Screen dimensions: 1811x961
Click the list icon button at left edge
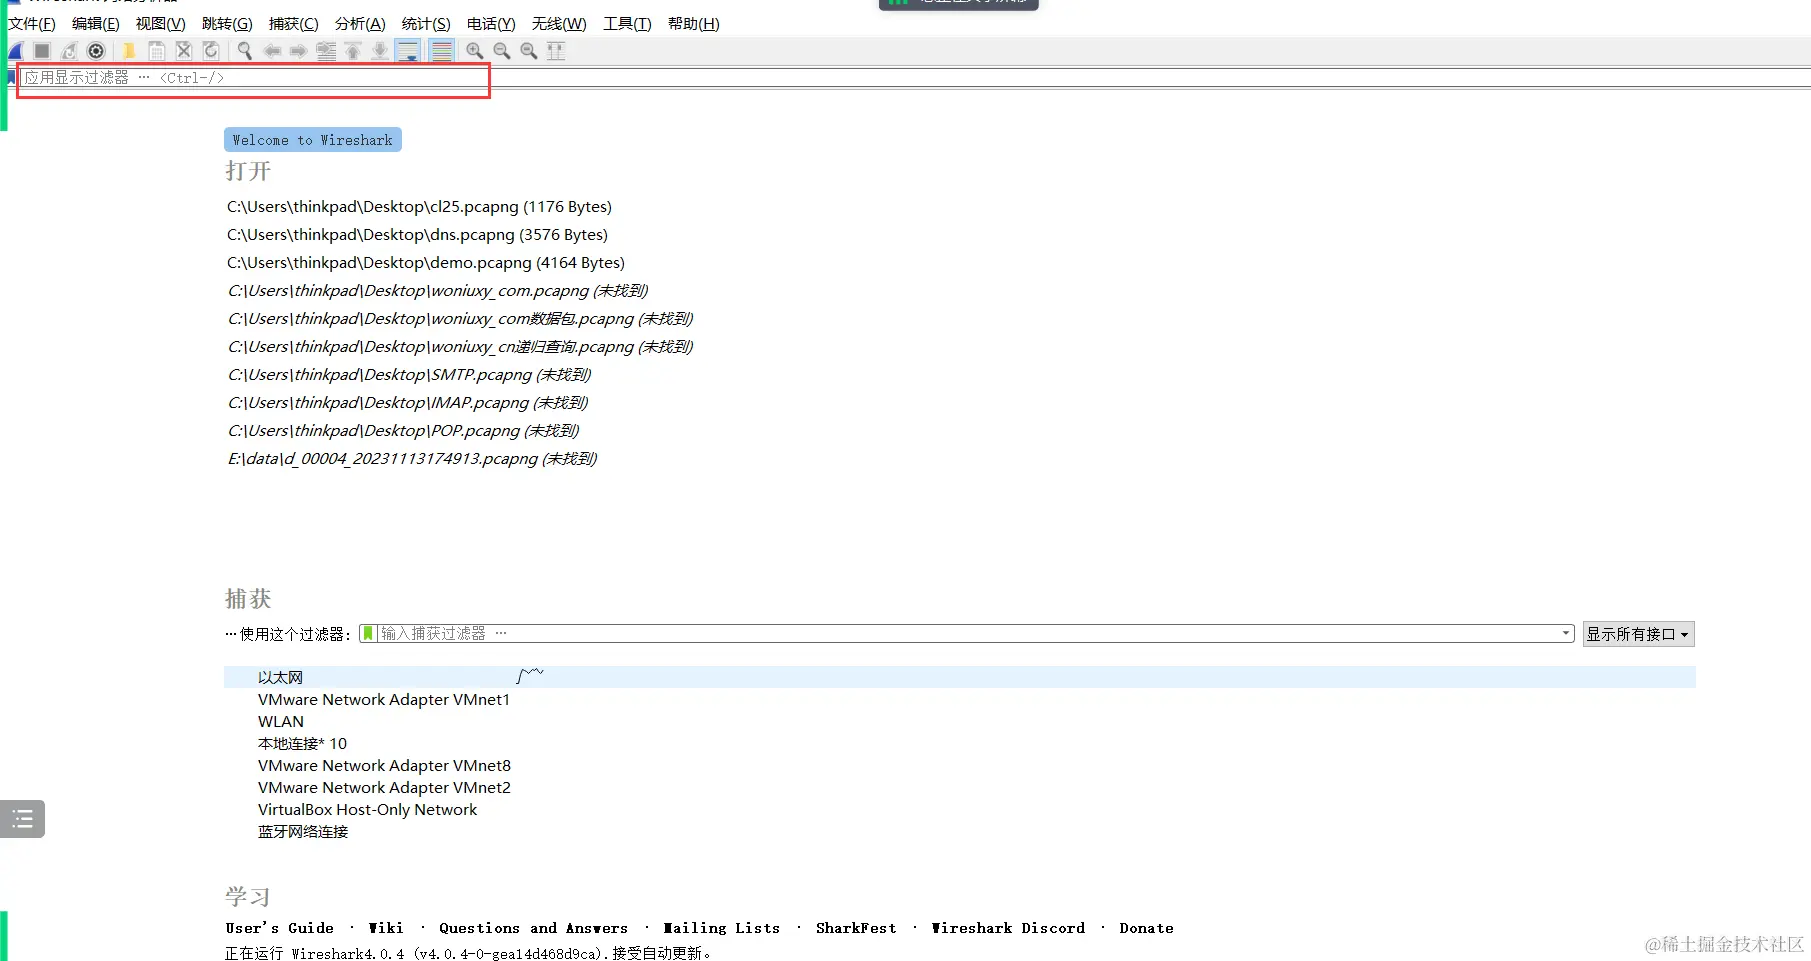(22, 819)
